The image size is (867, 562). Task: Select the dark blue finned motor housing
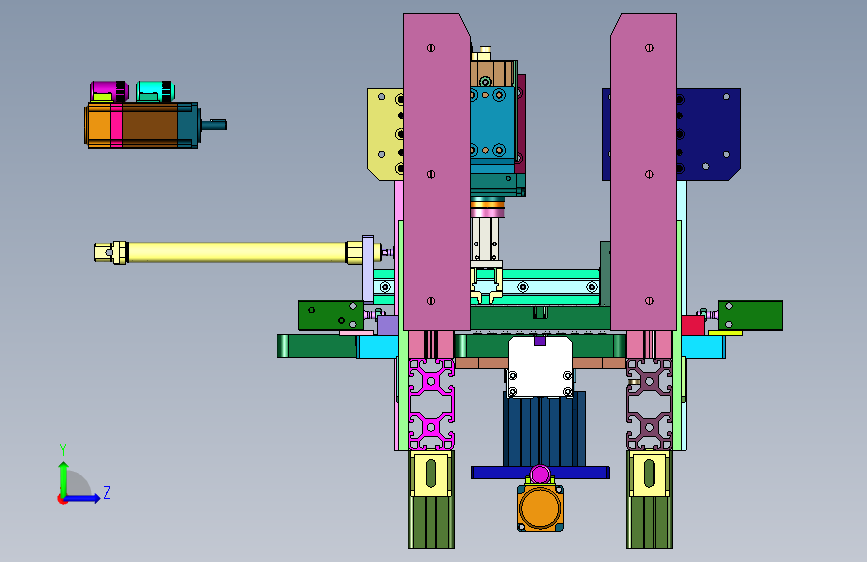544,430
